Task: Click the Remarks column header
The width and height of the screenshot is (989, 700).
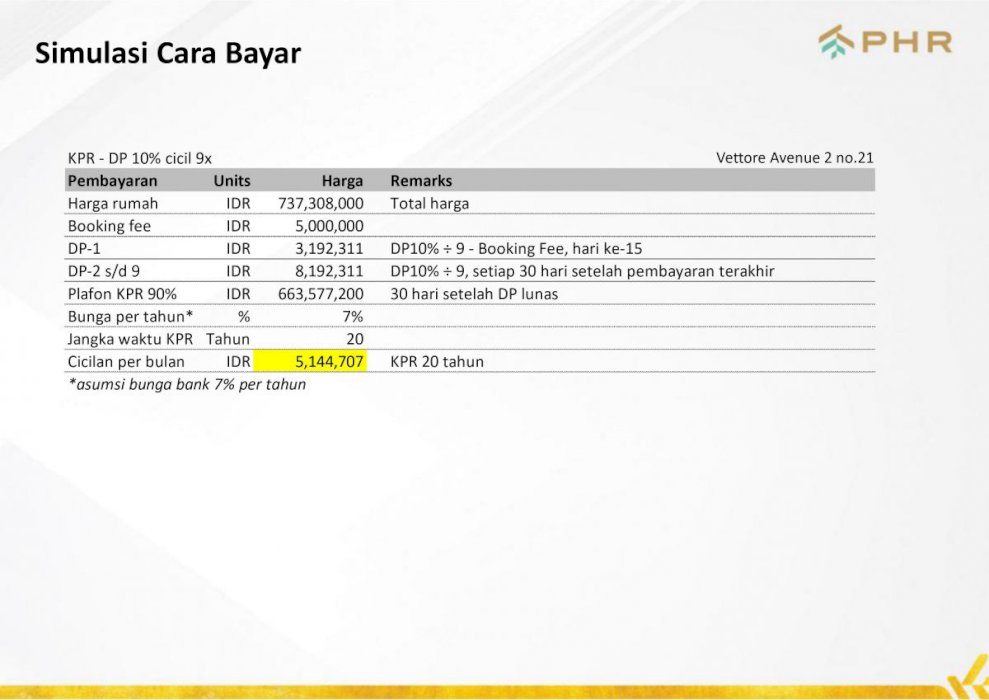Action: click(421, 181)
